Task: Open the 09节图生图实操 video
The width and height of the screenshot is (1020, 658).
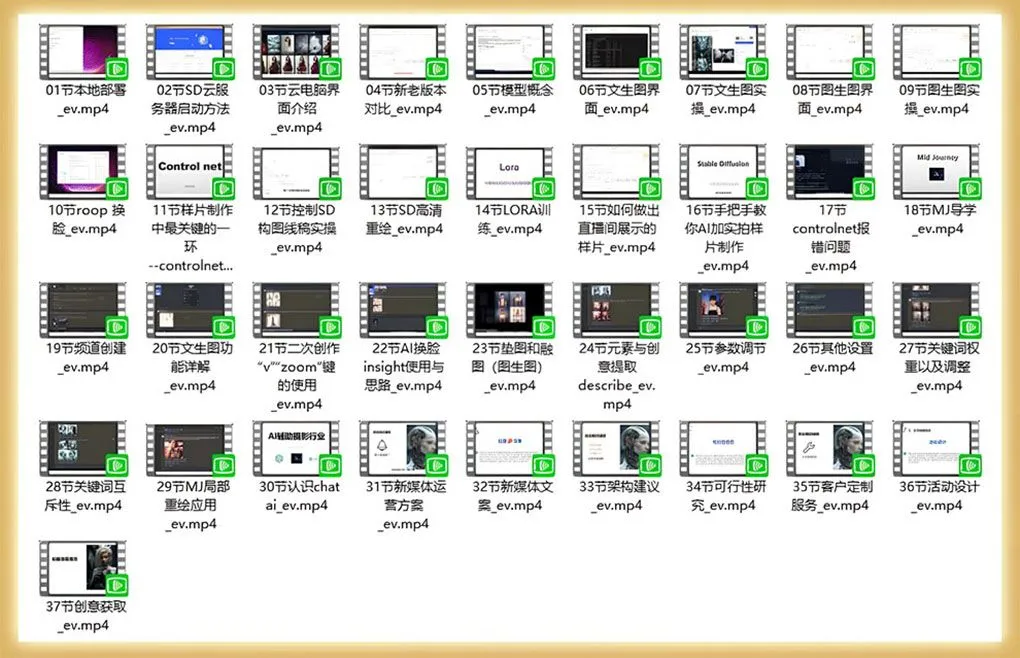Action: tap(935, 51)
